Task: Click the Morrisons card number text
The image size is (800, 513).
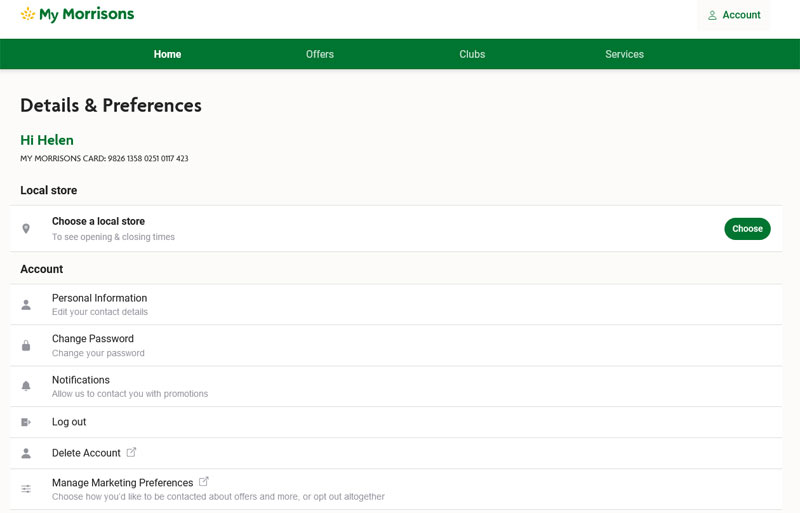Action: tap(104, 159)
